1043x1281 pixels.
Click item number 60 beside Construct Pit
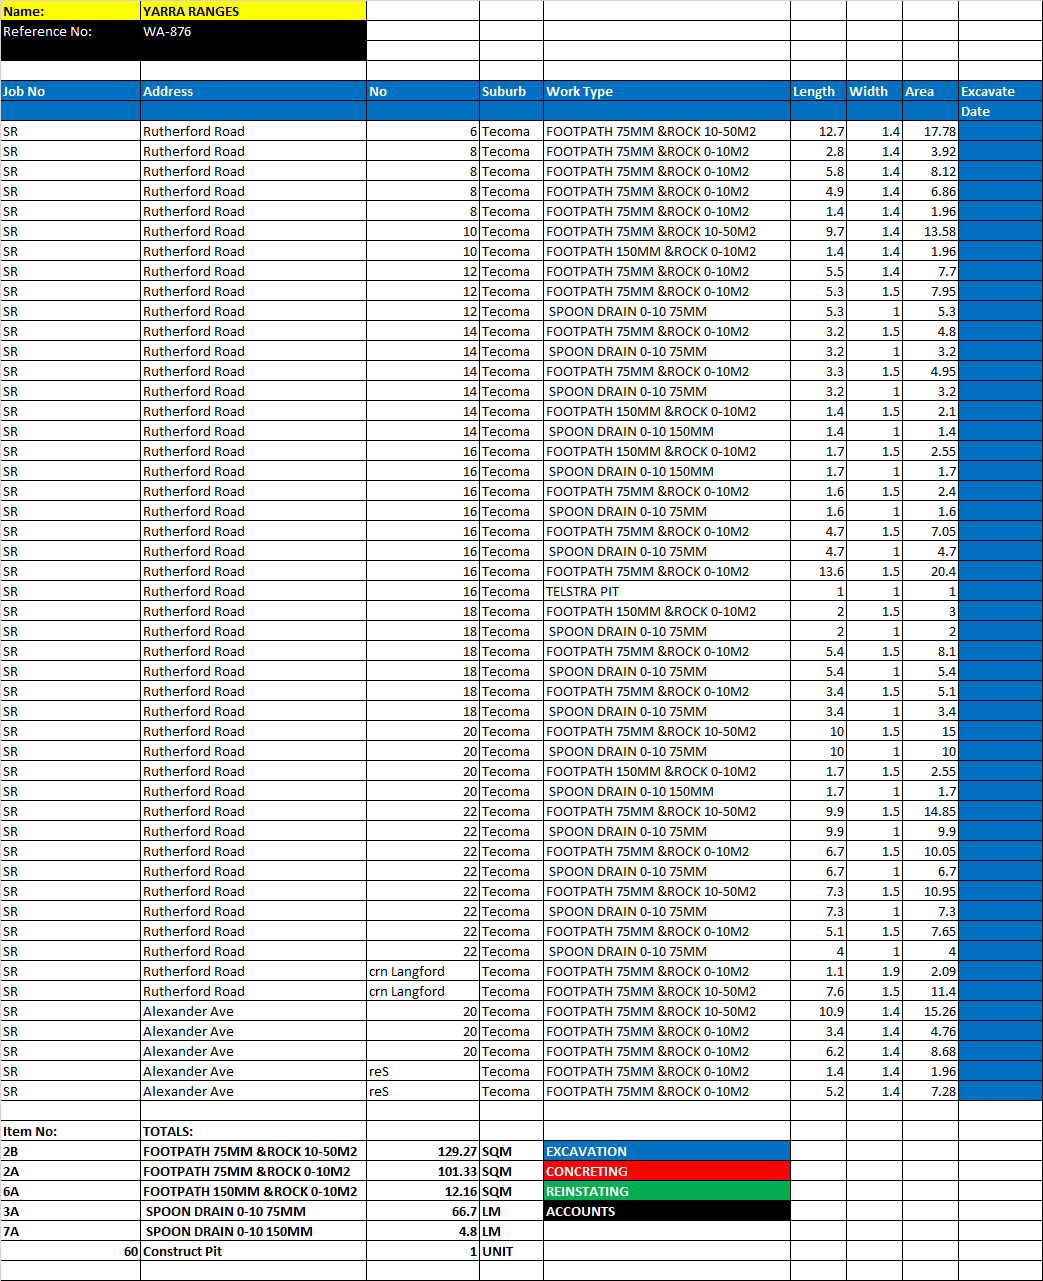pyautogui.click(x=70, y=1251)
